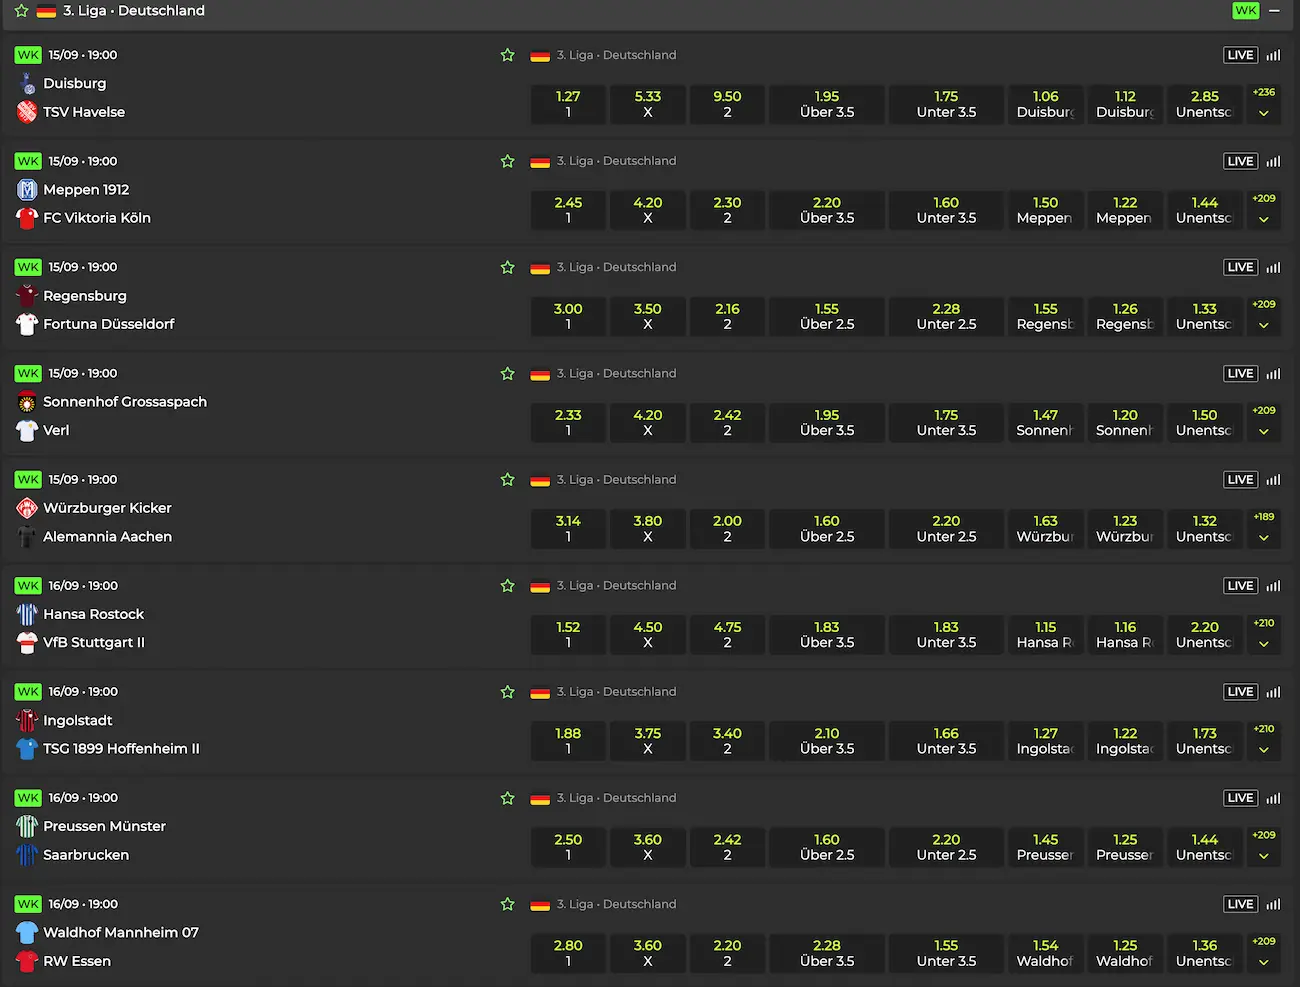Click Sonnenhof Grossaspach team crest
Image resolution: width=1300 pixels, height=987 pixels.
tap(27, 402)
